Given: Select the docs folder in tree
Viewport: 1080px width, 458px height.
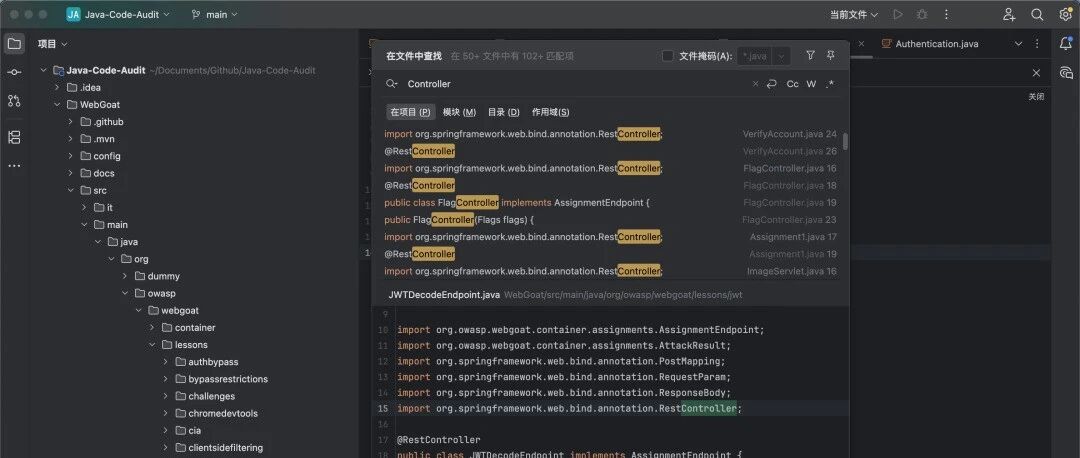Looking at the screenshot, I should pos(104,174).
